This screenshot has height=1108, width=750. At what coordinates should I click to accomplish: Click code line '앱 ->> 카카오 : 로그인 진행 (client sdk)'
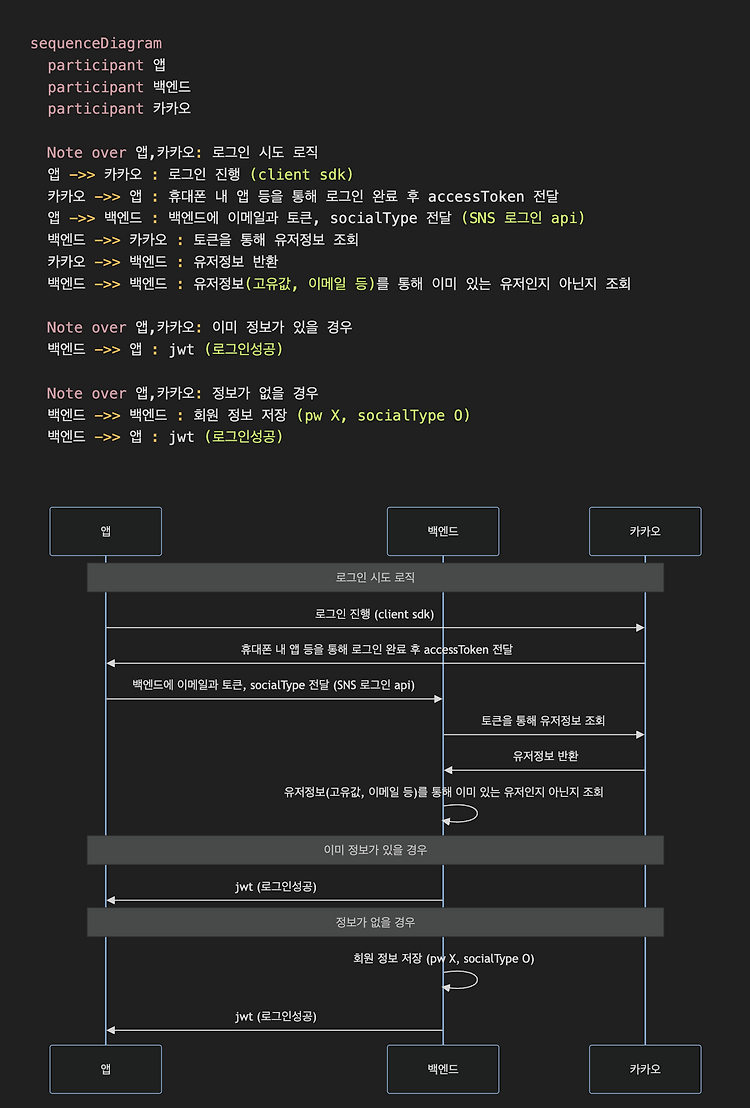click(200, 175)
